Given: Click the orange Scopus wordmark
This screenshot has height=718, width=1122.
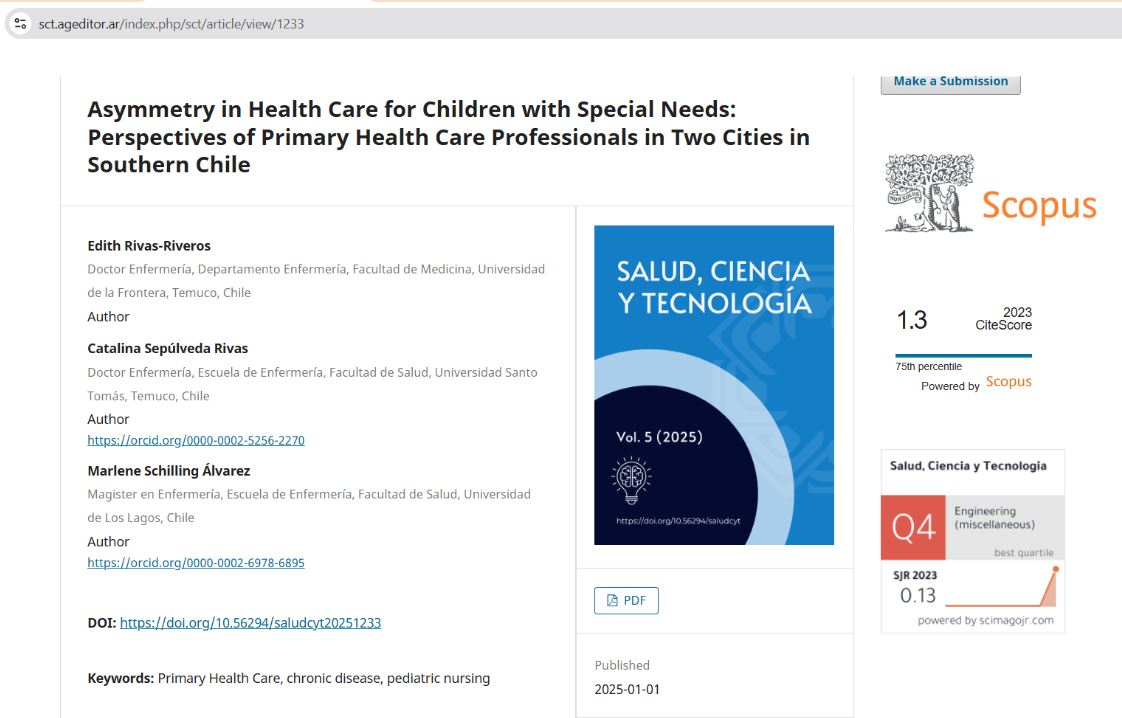Looking at the screenshot, I should [x=1039, y=206].
